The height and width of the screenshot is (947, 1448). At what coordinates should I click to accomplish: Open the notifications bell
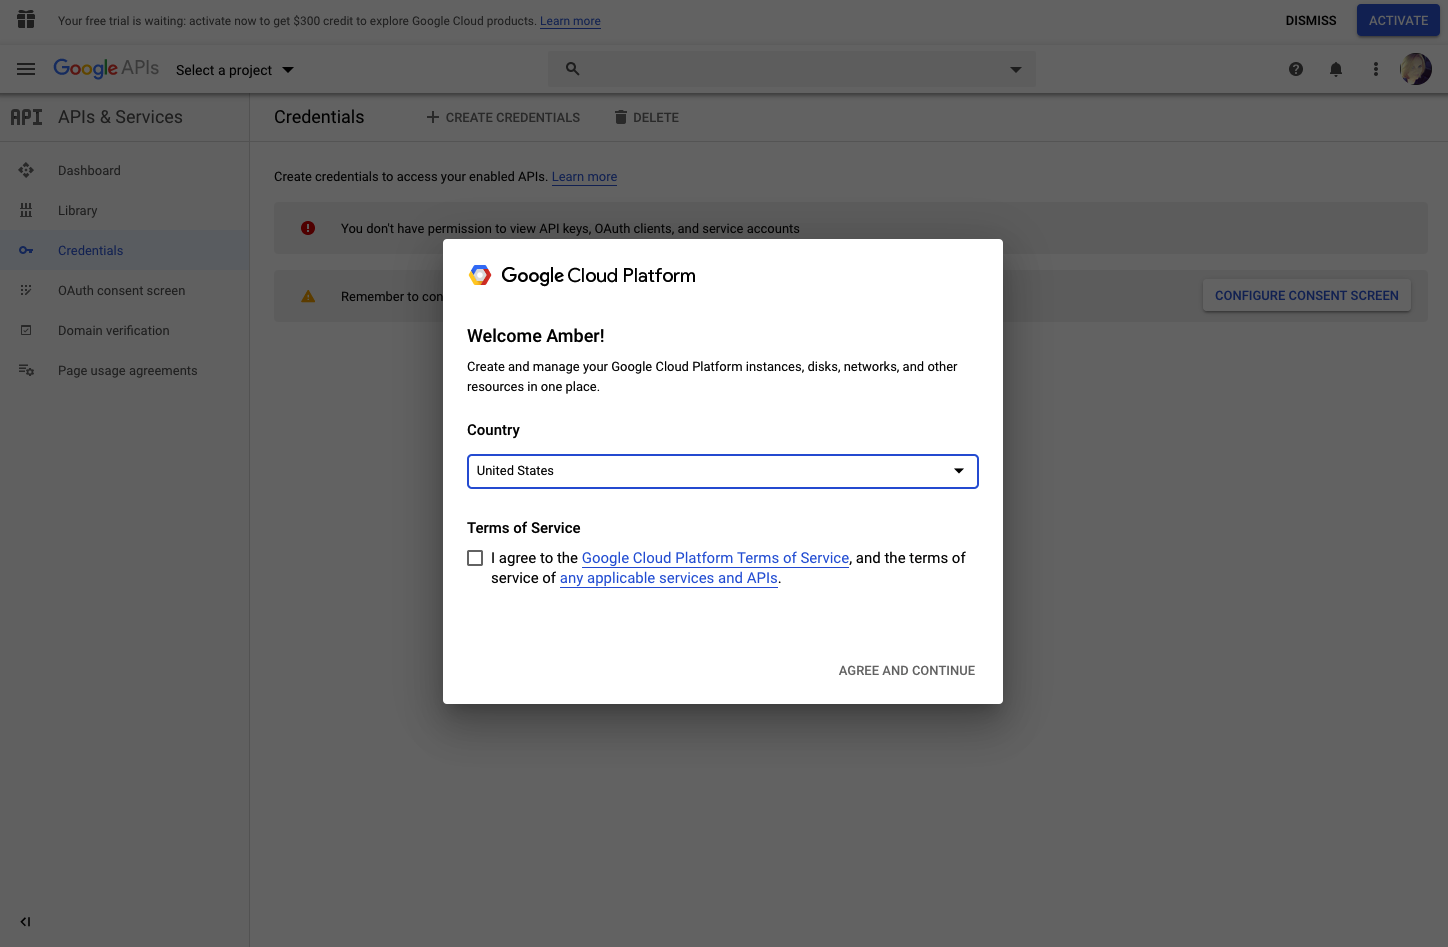(x=1336, y=69)
